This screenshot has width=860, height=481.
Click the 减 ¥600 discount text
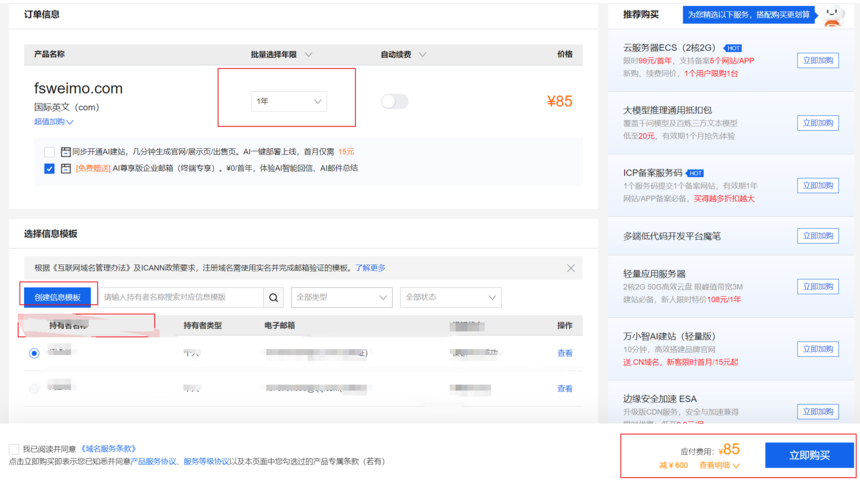(x=673, y=466)
